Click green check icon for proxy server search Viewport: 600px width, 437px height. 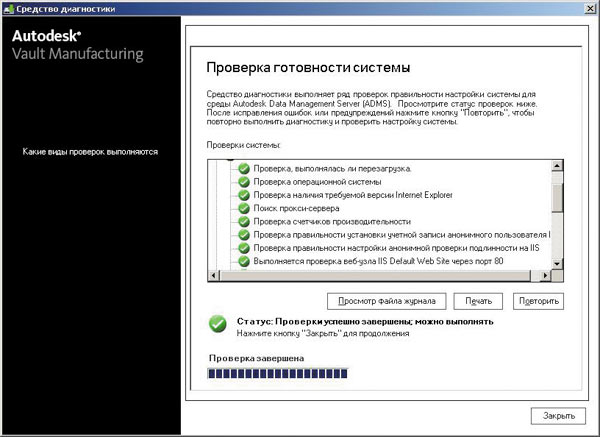pos(244,208)
